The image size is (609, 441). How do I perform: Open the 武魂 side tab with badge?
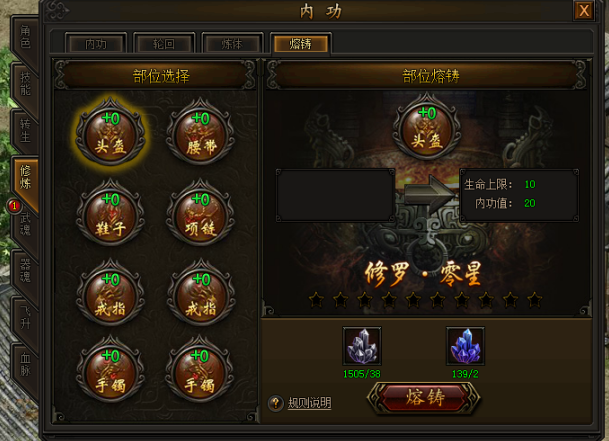(25, 224)
